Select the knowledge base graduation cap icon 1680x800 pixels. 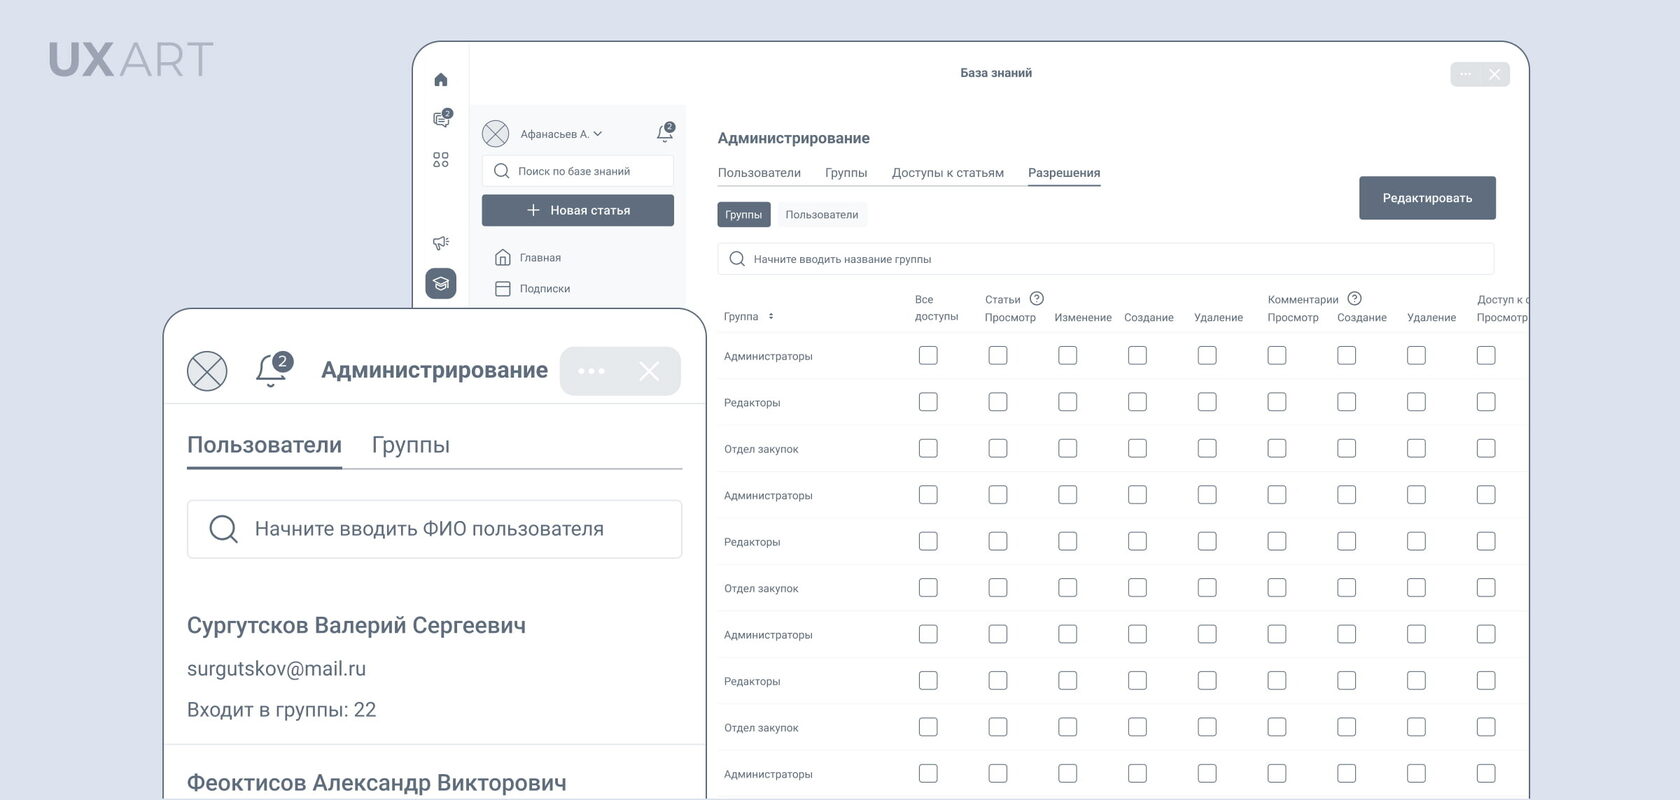[x=441, y=284]
